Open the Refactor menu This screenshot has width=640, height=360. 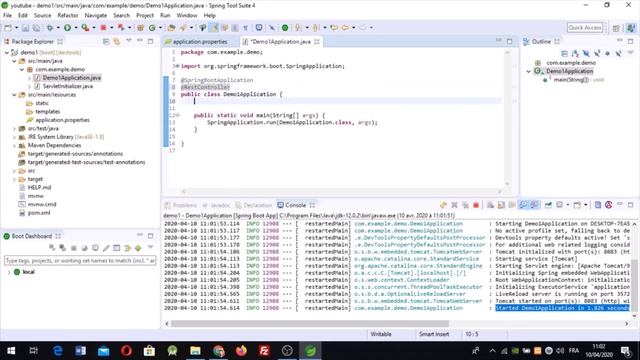68,16
